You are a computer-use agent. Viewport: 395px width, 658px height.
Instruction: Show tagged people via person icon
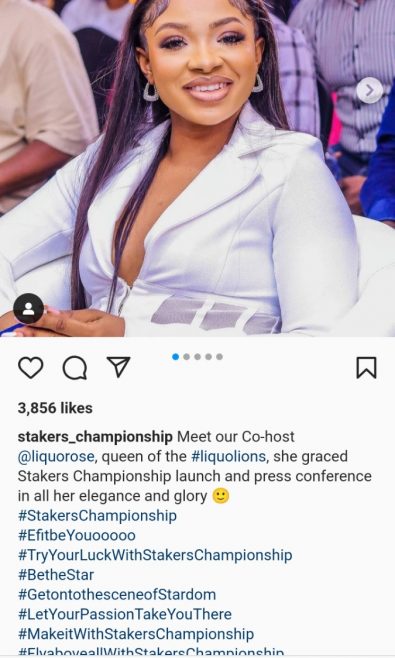29,308
